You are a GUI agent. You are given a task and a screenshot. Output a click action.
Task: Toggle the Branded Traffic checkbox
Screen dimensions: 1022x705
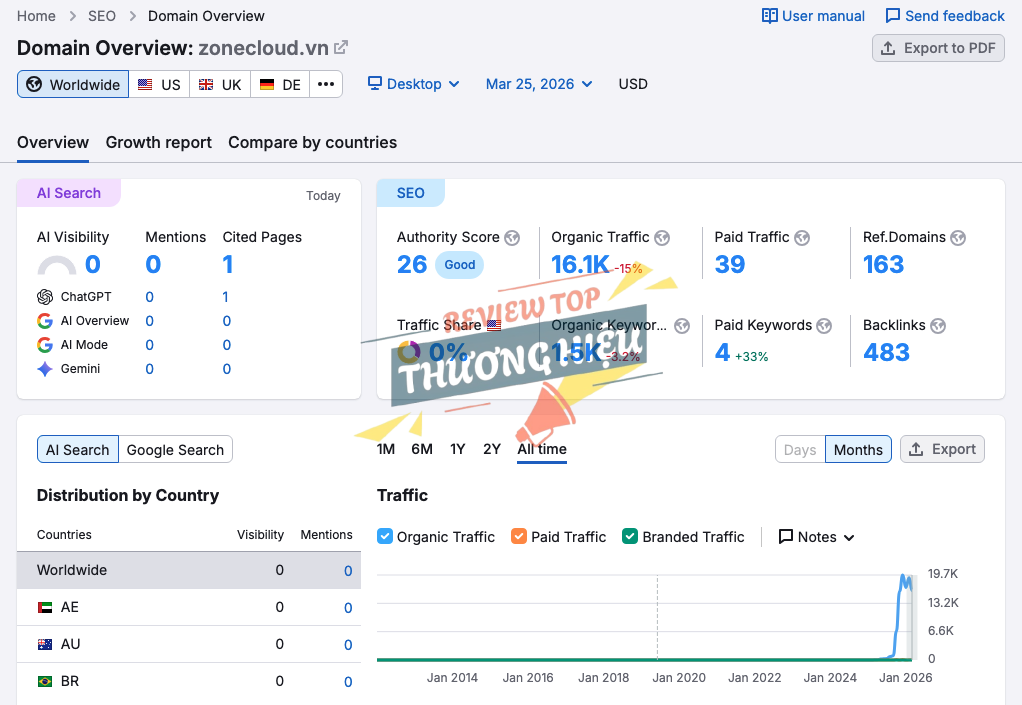coord(629,536)
